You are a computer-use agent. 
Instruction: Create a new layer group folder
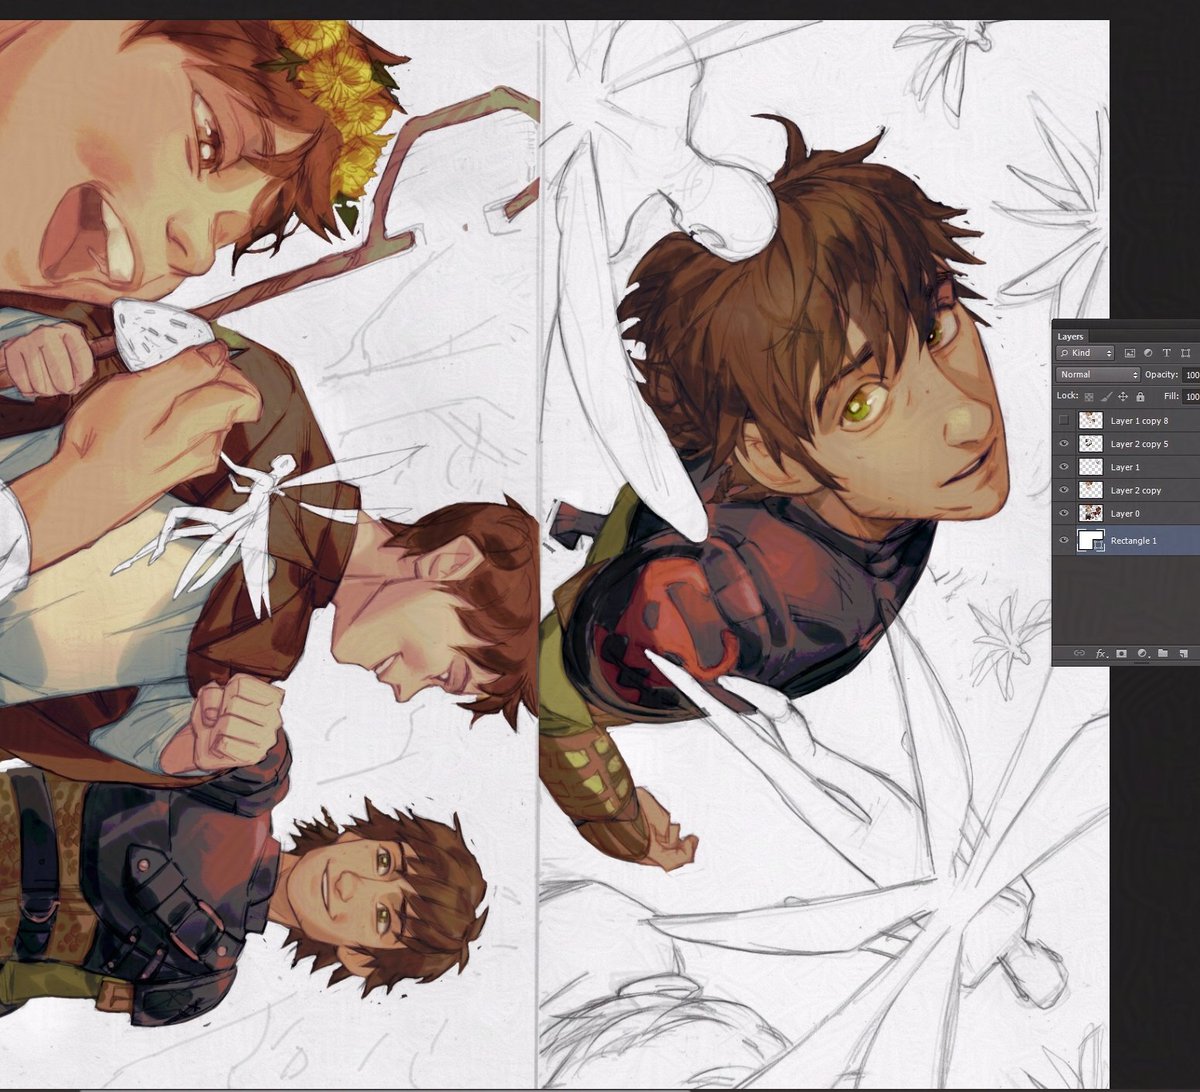coord(1163,653)
